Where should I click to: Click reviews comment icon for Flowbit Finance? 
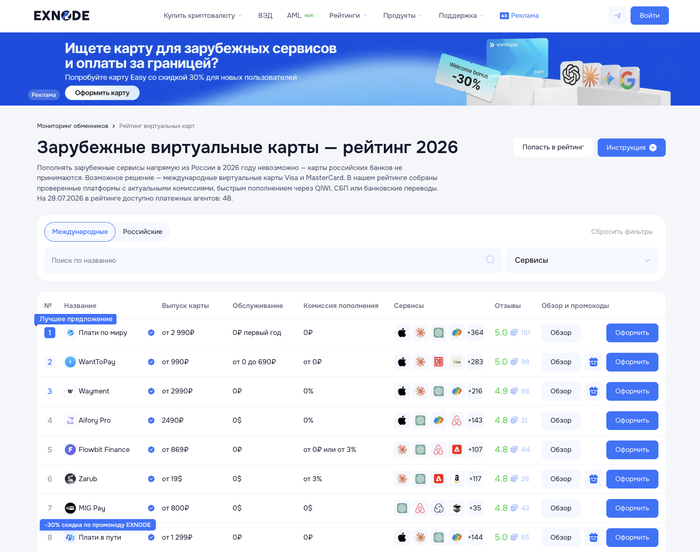pos(514,450)
